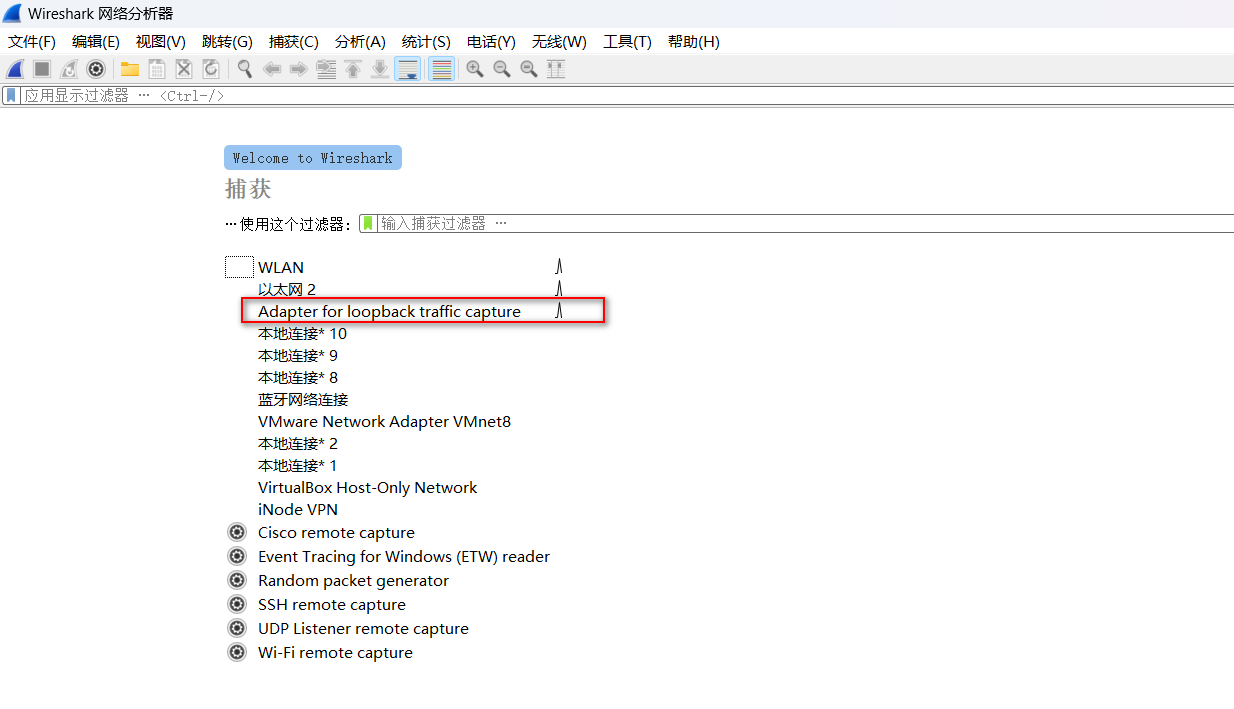
Task: Click gear icon beside SSH remote capture
Action: tap(237, 604)
